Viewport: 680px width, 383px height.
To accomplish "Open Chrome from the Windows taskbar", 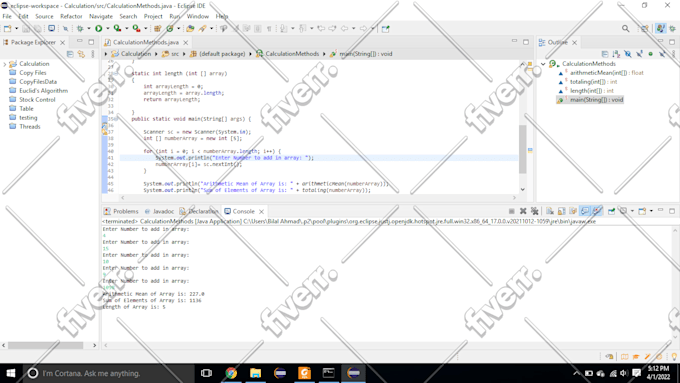I will point(231,373).
